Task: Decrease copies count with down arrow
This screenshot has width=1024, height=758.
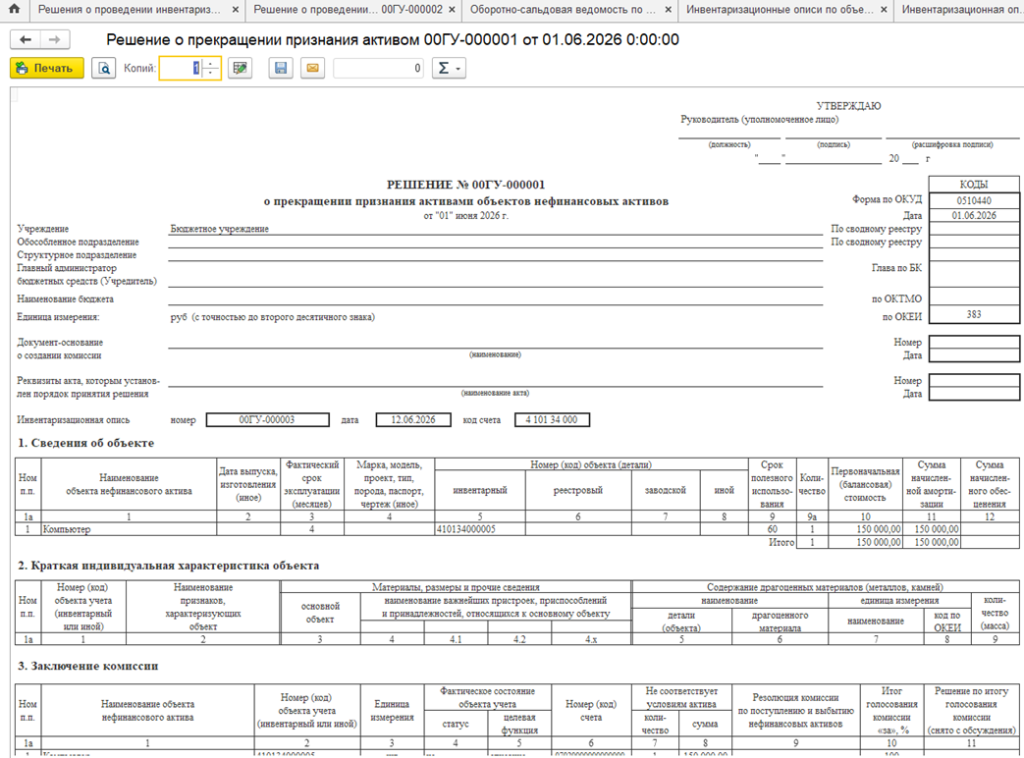Action: (x=211, y=72)
